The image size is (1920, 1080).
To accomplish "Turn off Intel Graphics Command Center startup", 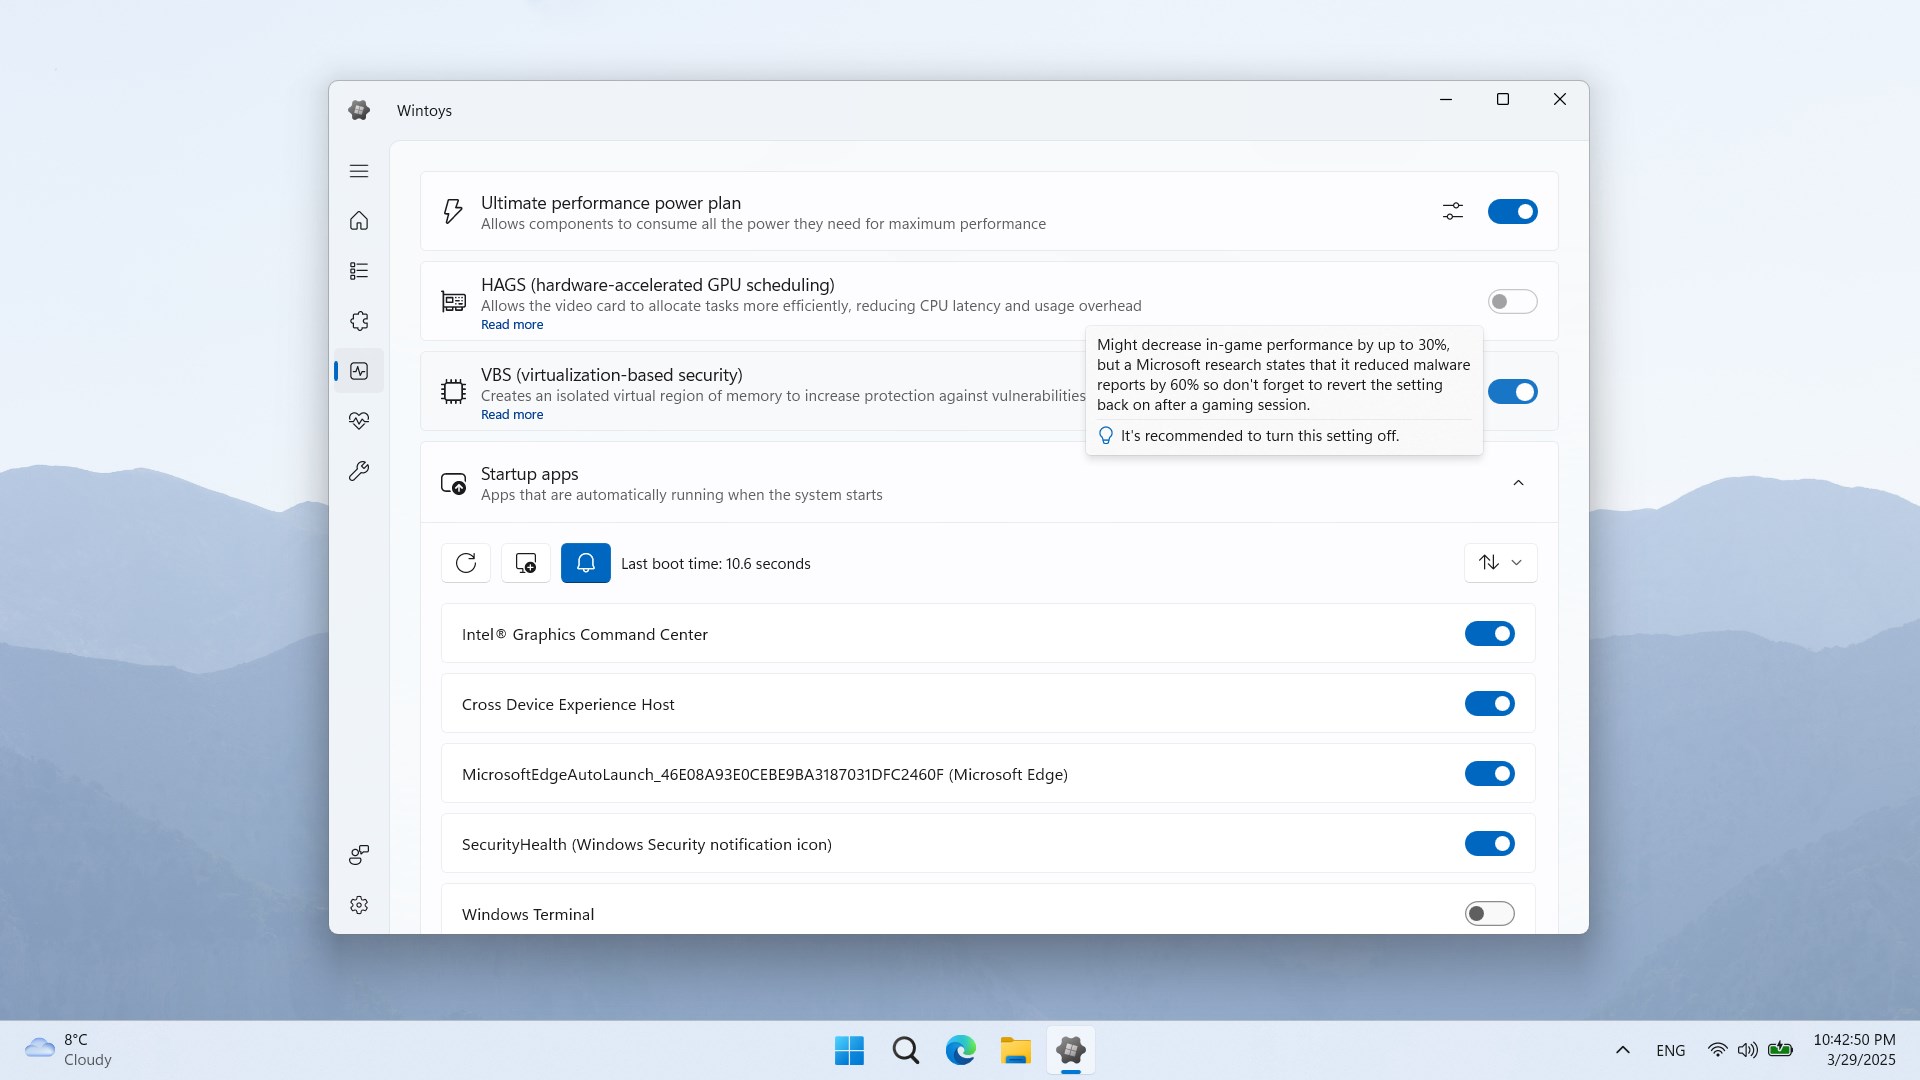I will click(1489, 633).
